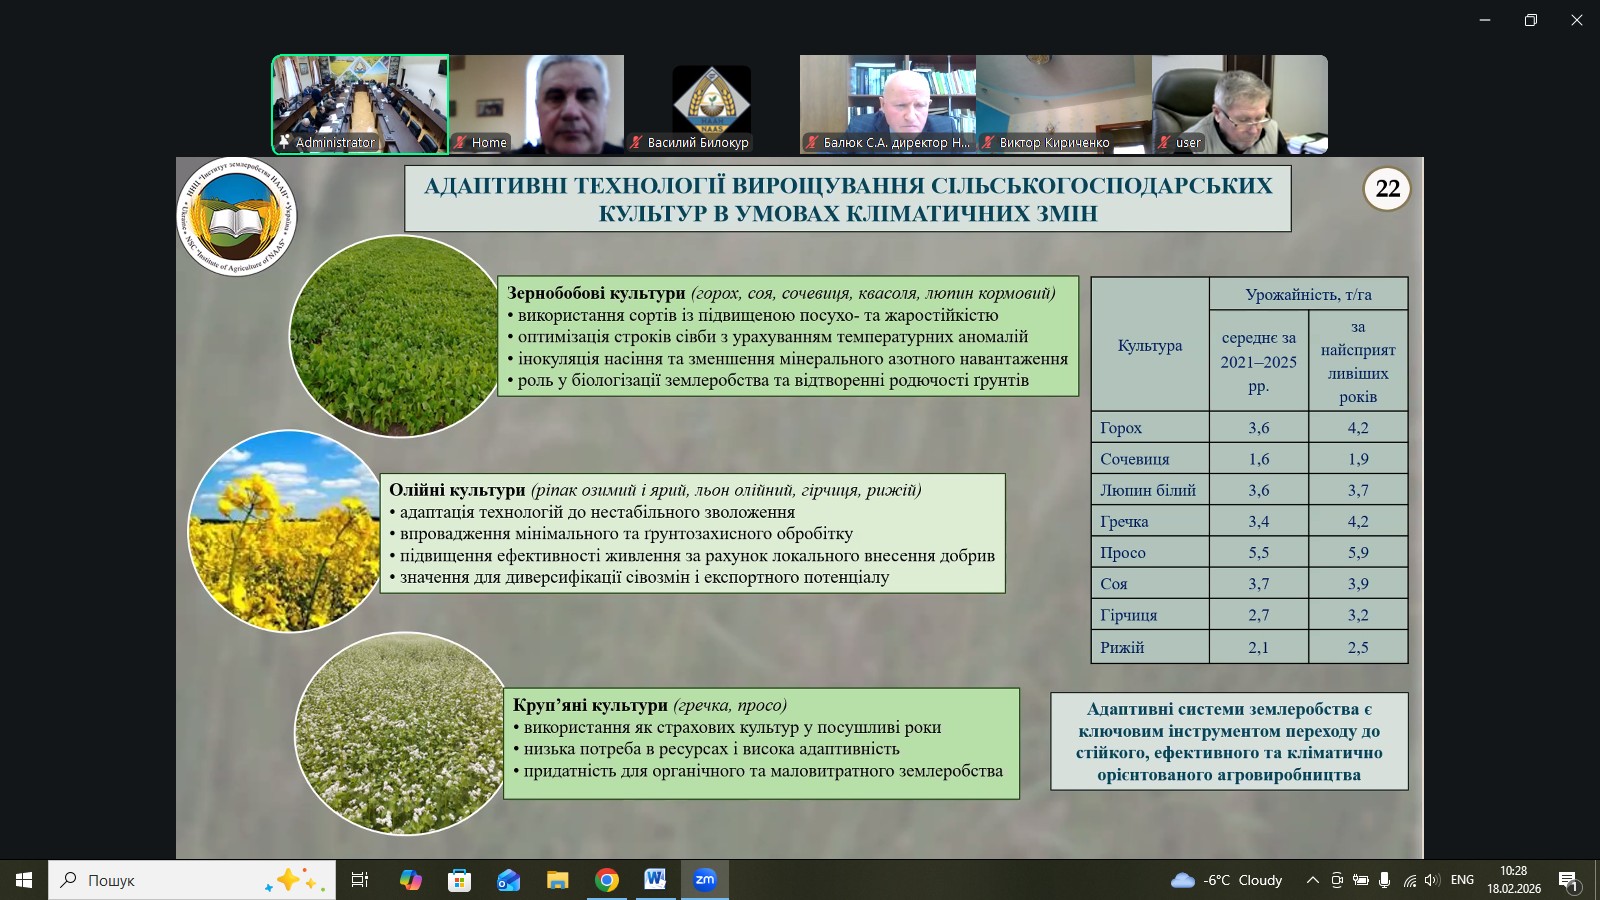The width and height of the screenshot is (1600, 900).
Task: Click the microphone icon in the system tray
Action: coord(1384,880)
